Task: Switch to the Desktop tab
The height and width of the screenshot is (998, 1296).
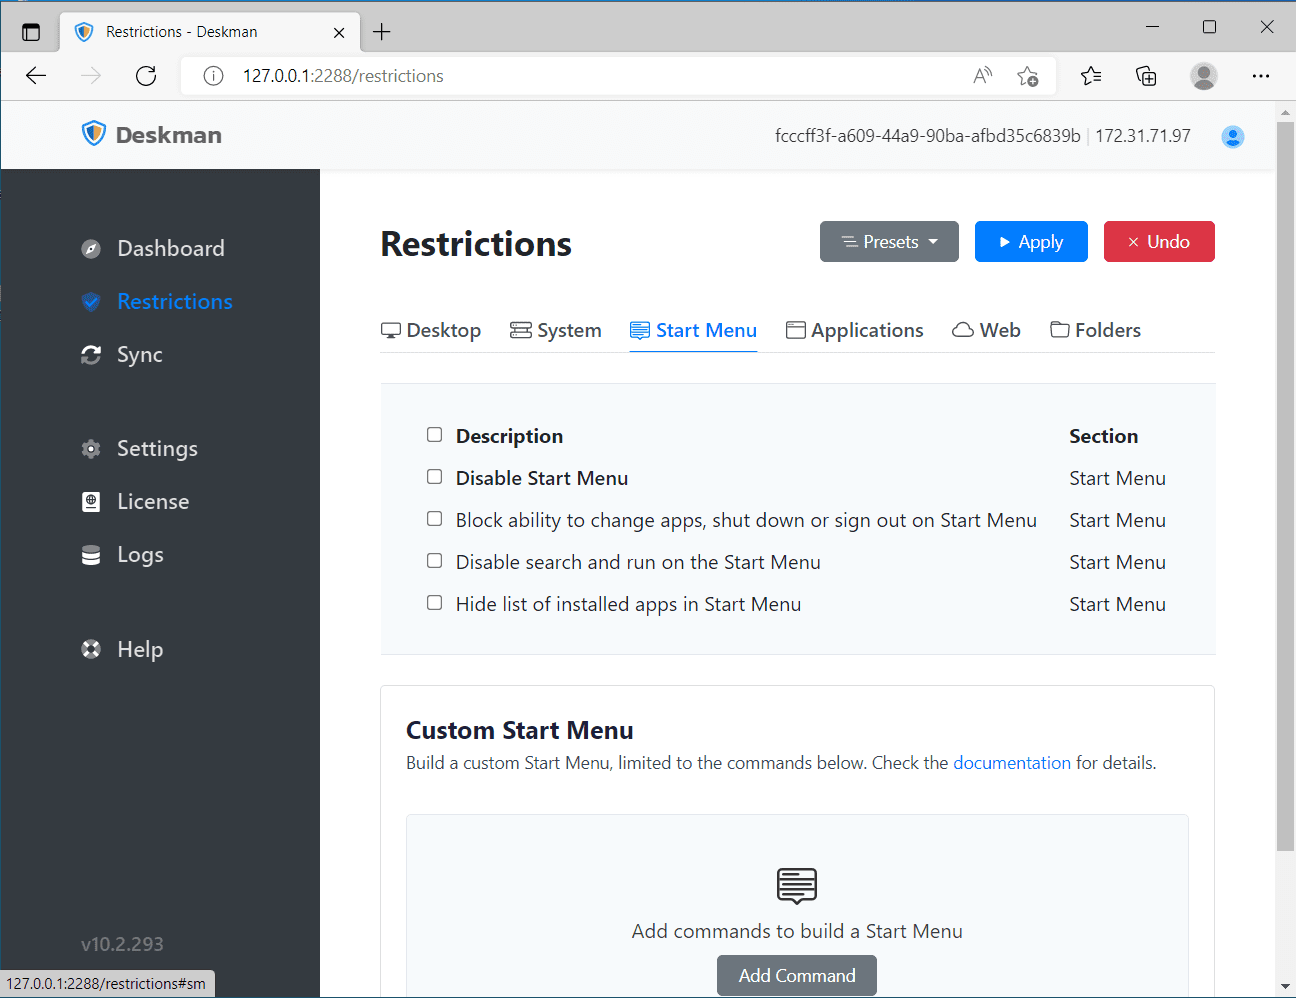Action: 431,331
